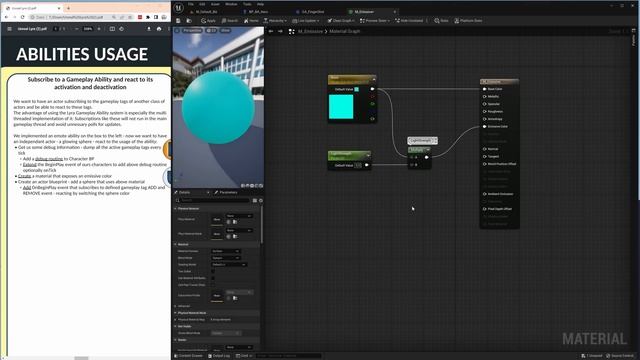Open the Tools menu

click(247, 4)
